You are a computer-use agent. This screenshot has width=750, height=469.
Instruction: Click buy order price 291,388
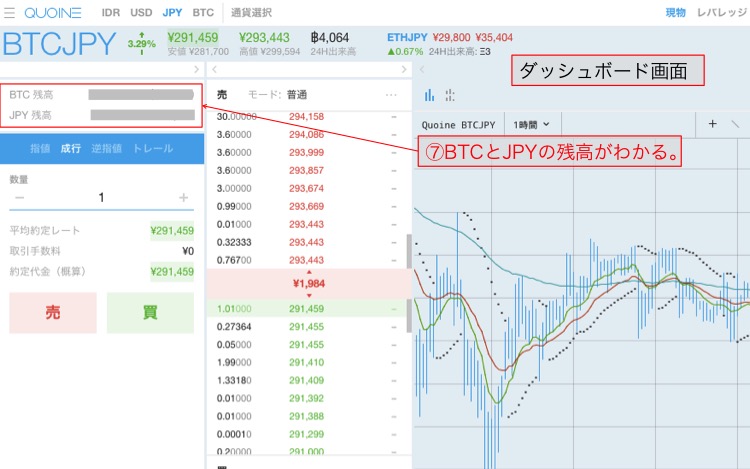click(306, 416)
